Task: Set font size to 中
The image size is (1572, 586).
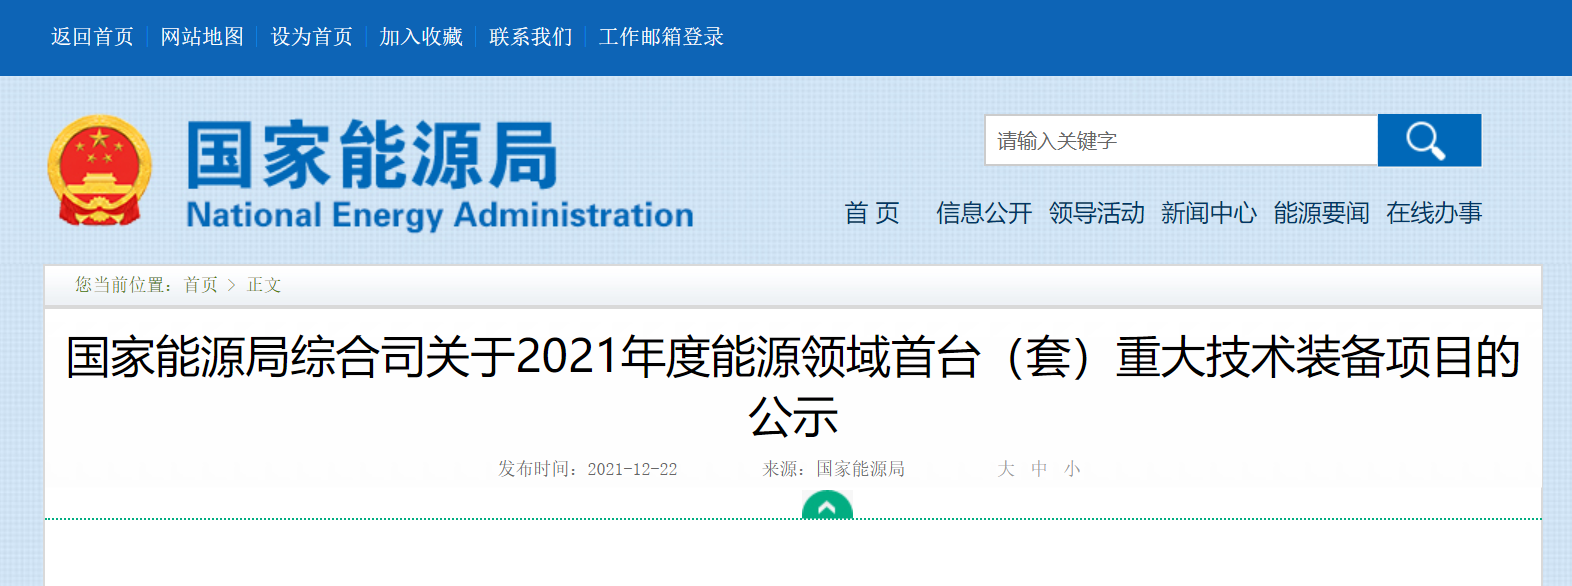Action: click(1039, 469)
